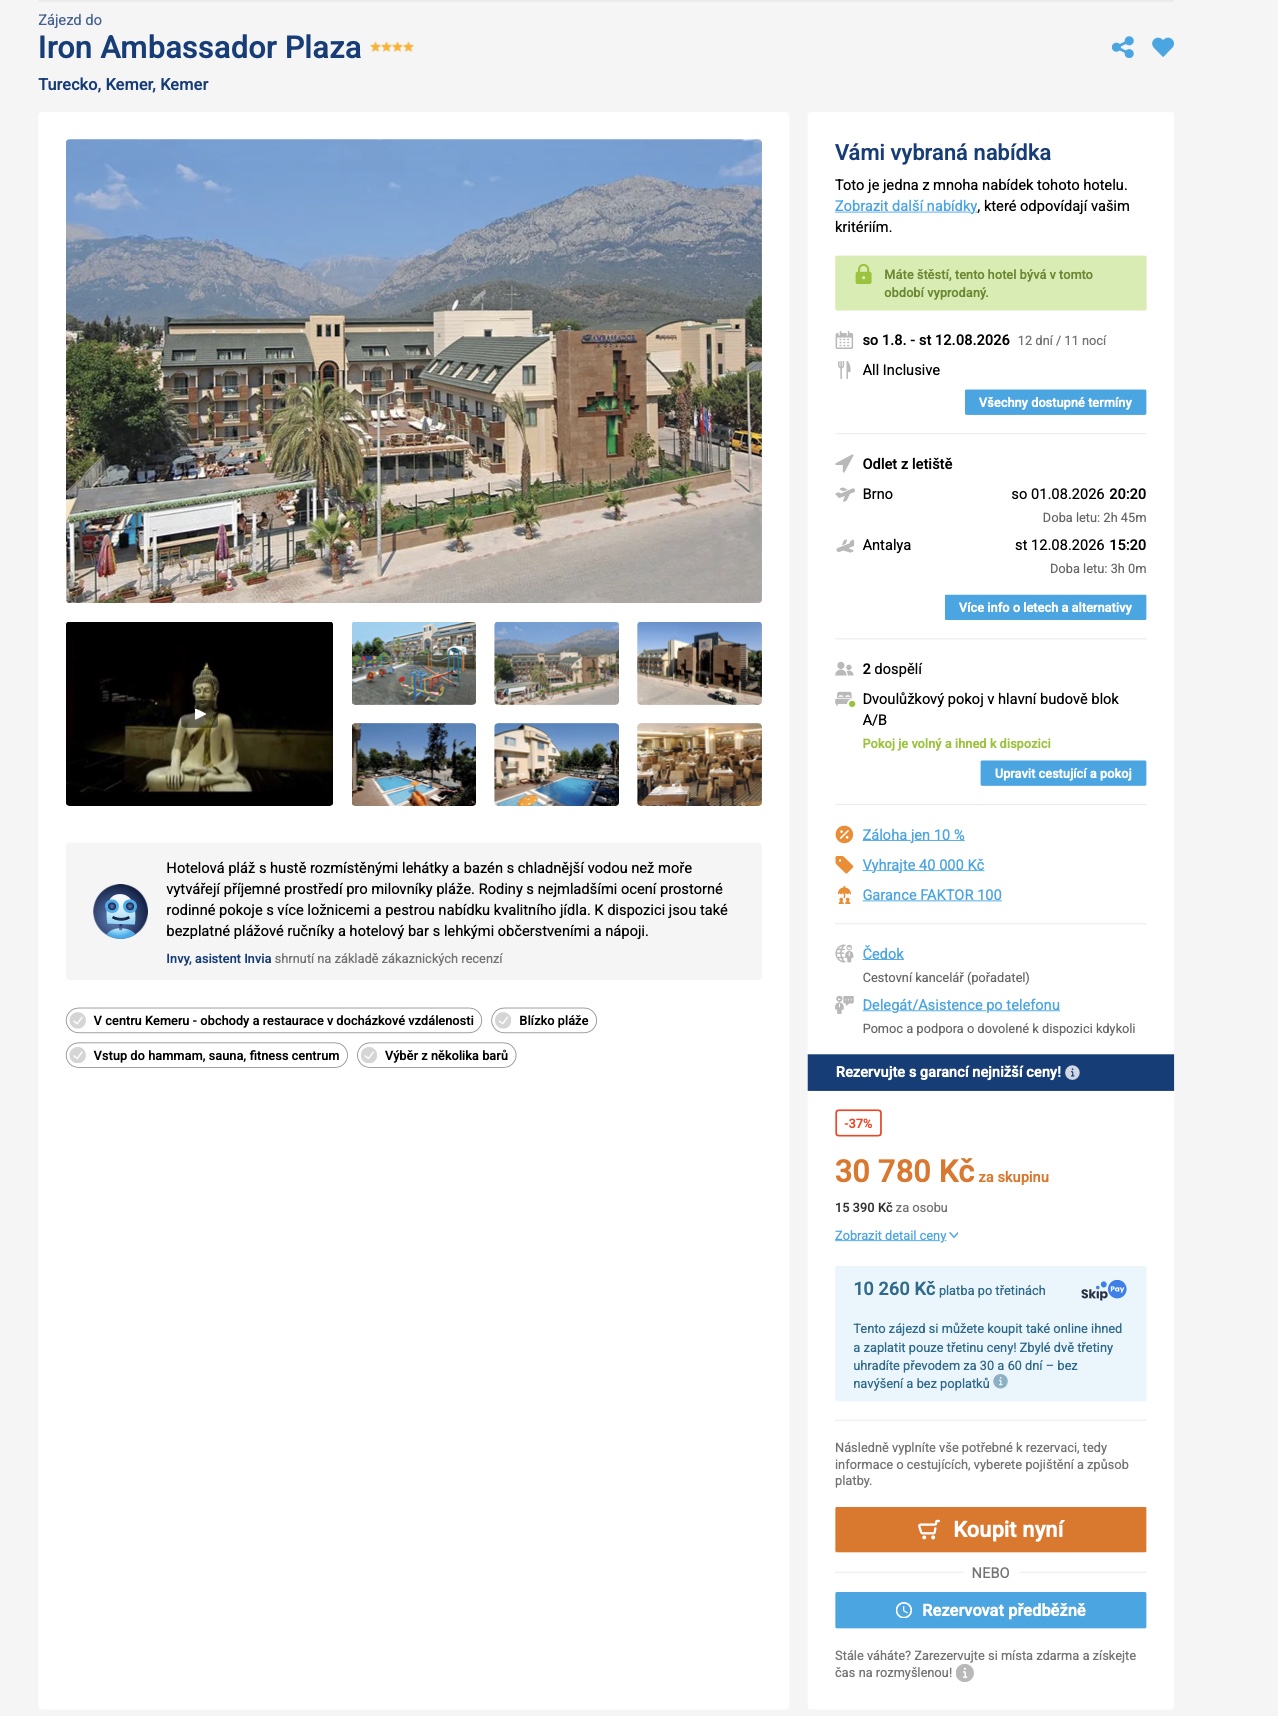Click the beach umbrella guarantee icon

[844, 895]
